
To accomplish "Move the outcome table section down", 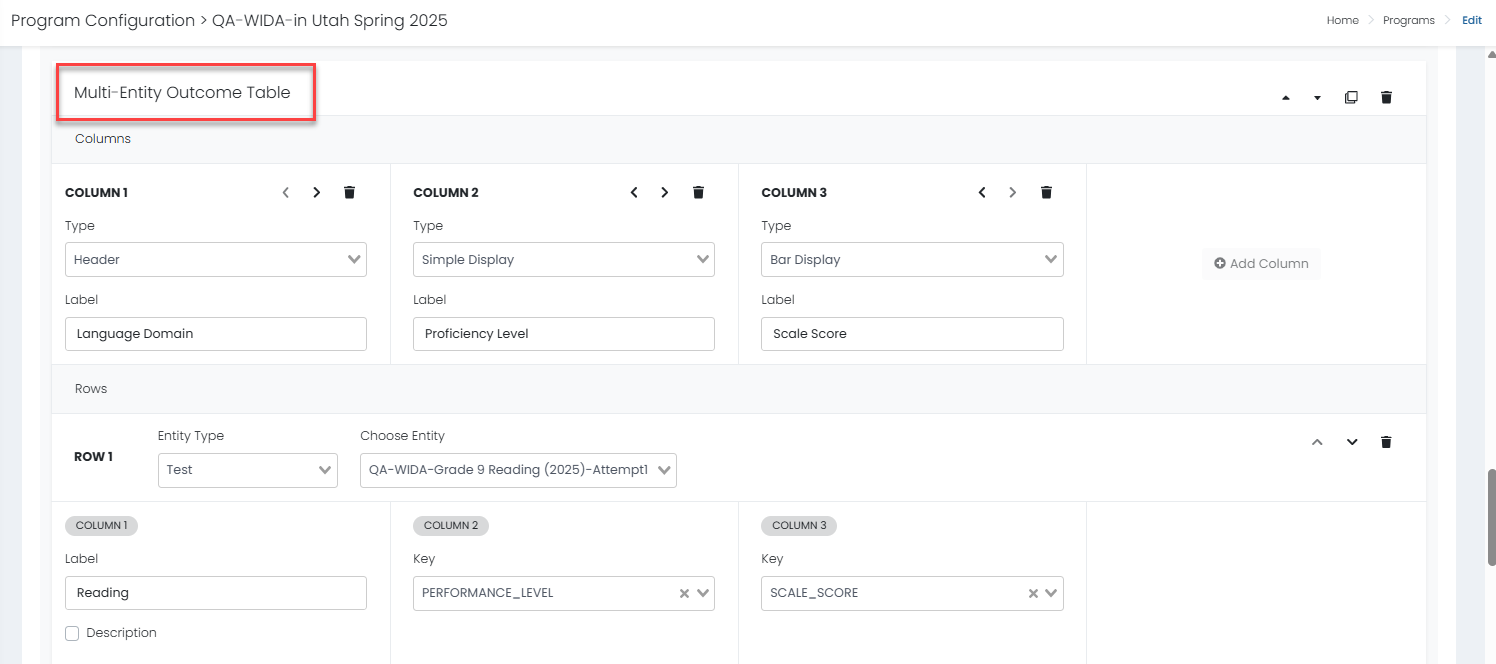I will tap(1317, 97).
